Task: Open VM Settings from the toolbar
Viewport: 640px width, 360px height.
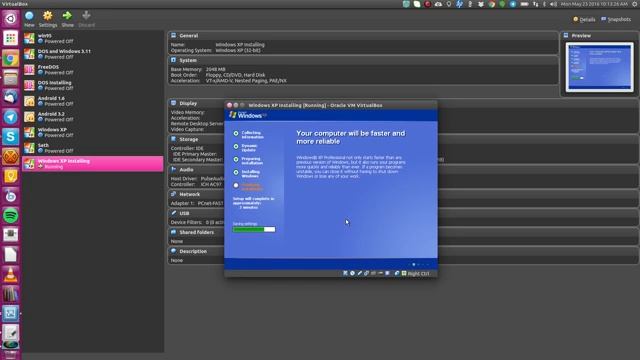Action: pyautogui.click(x=48, y=19)
